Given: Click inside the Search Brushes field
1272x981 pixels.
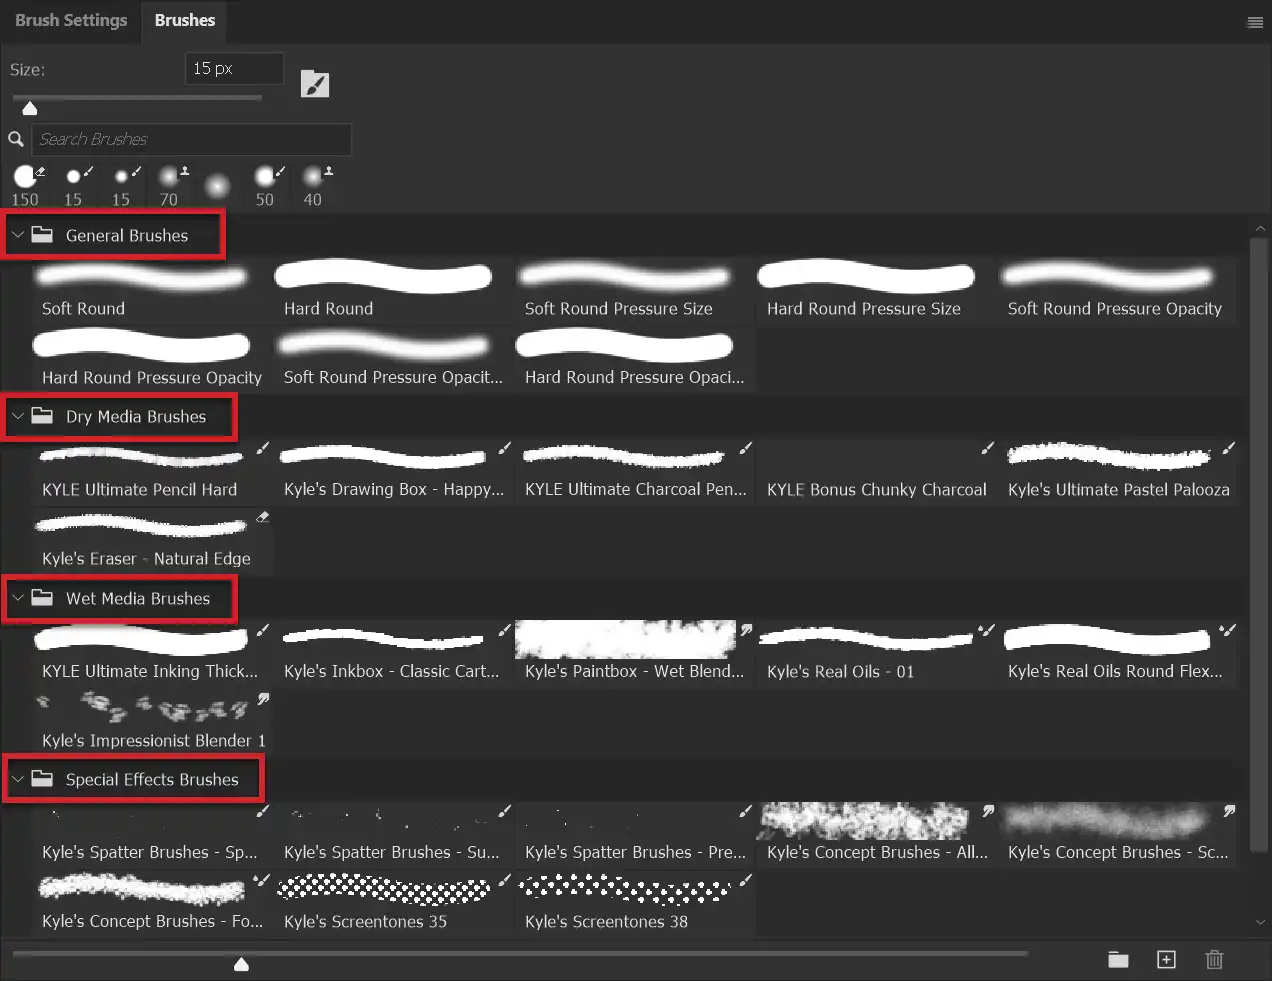Looking at the screenshot, I should (x=190, y=139).
